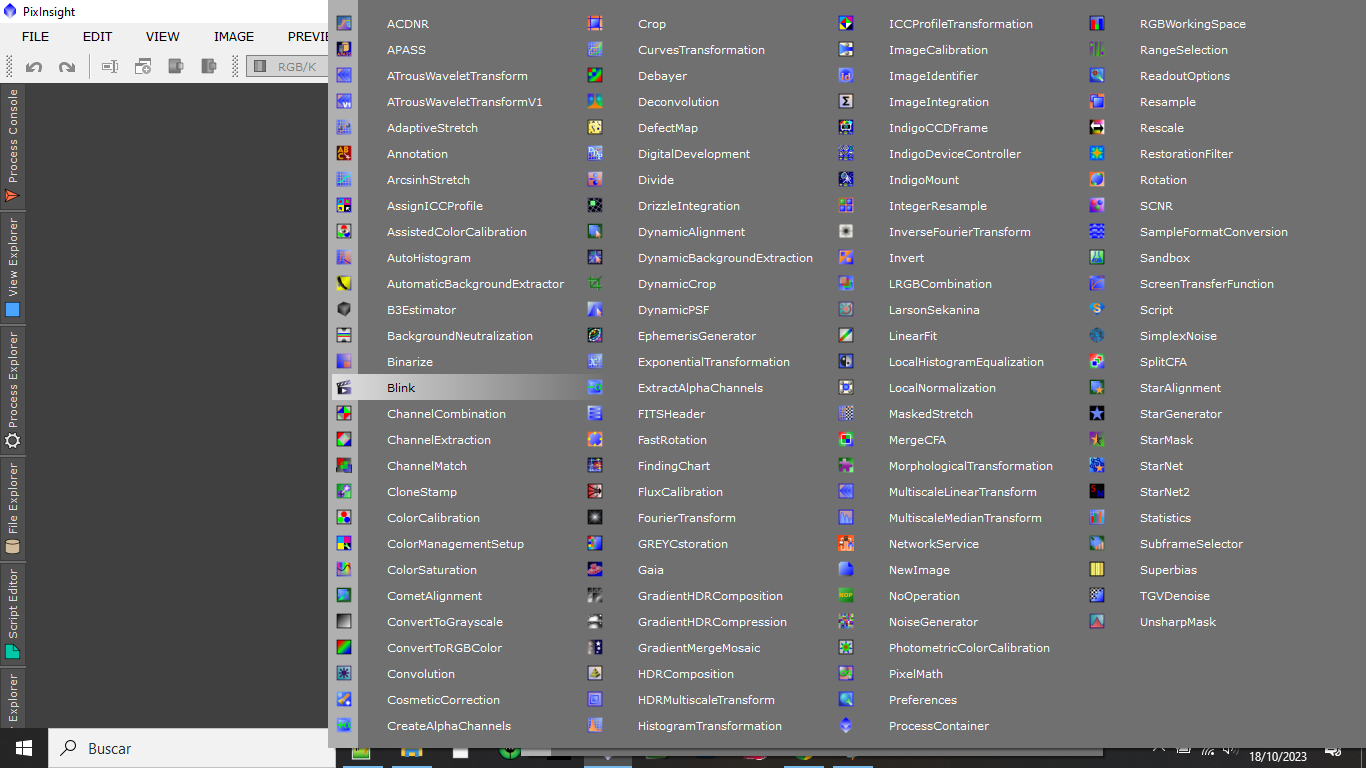Viewport: 1366px width, 768px height.
Task: Click the Undo arrow in toolbar
Action: tap(34, 67)
